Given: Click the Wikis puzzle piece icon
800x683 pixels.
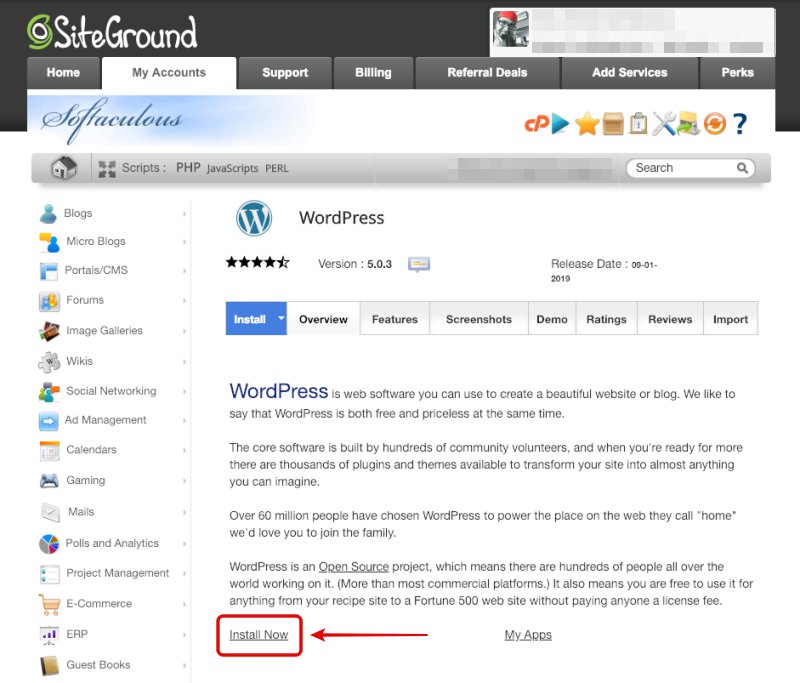Looking at the screenshot, I should (x=49, y=362).
